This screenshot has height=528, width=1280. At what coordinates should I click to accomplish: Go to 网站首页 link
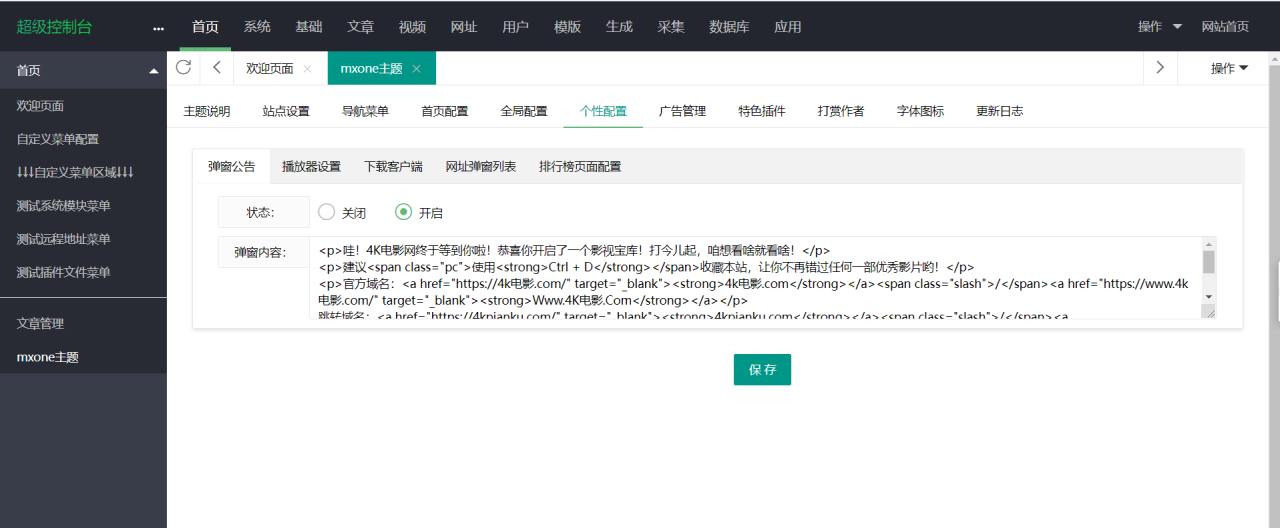tap(1225, 27)
